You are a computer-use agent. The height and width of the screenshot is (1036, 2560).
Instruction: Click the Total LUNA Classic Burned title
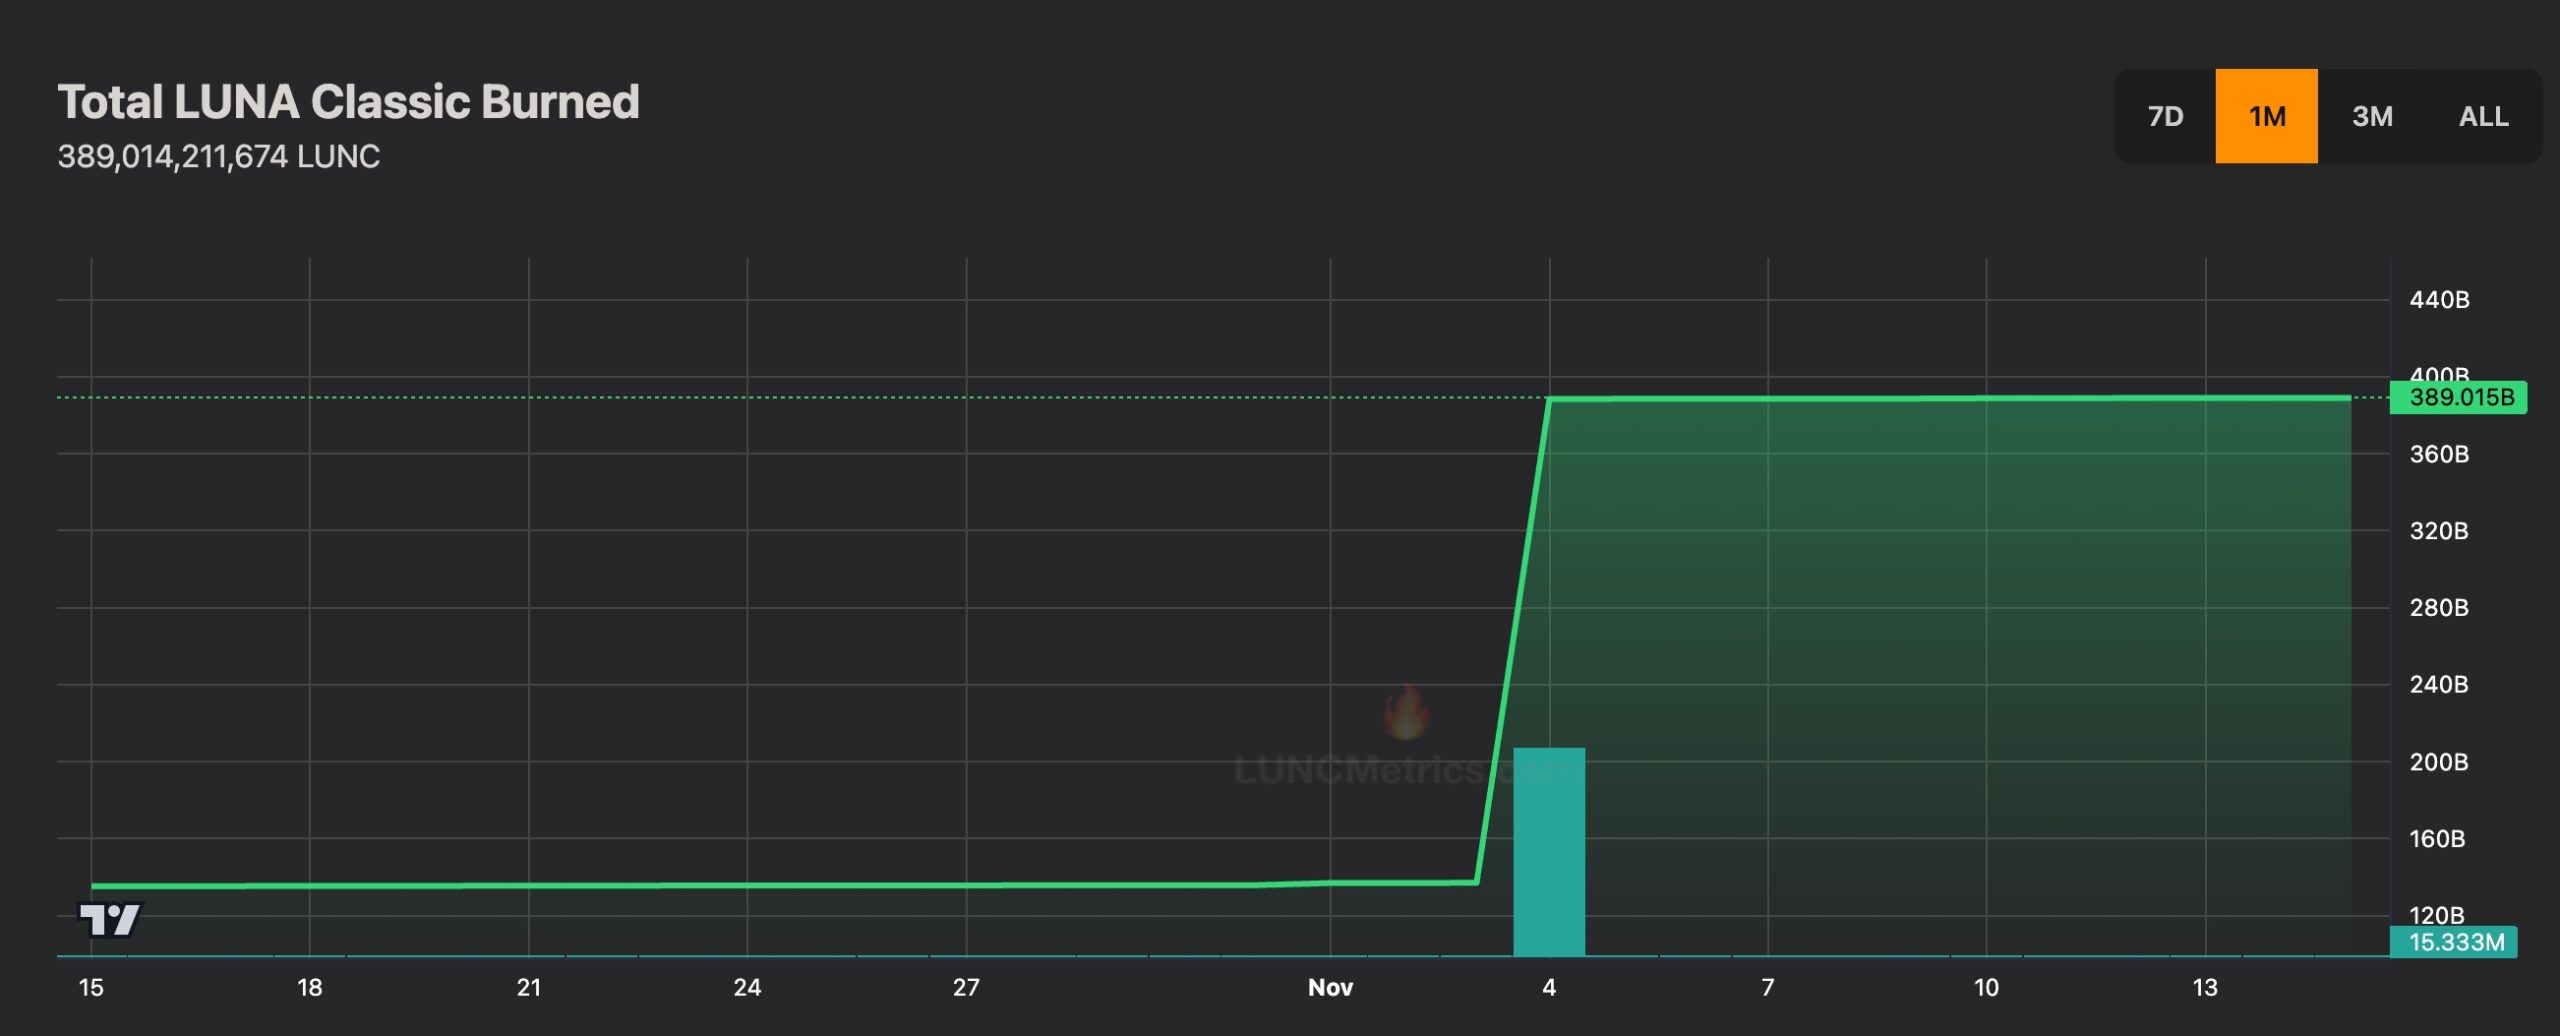tap(349, 100)
